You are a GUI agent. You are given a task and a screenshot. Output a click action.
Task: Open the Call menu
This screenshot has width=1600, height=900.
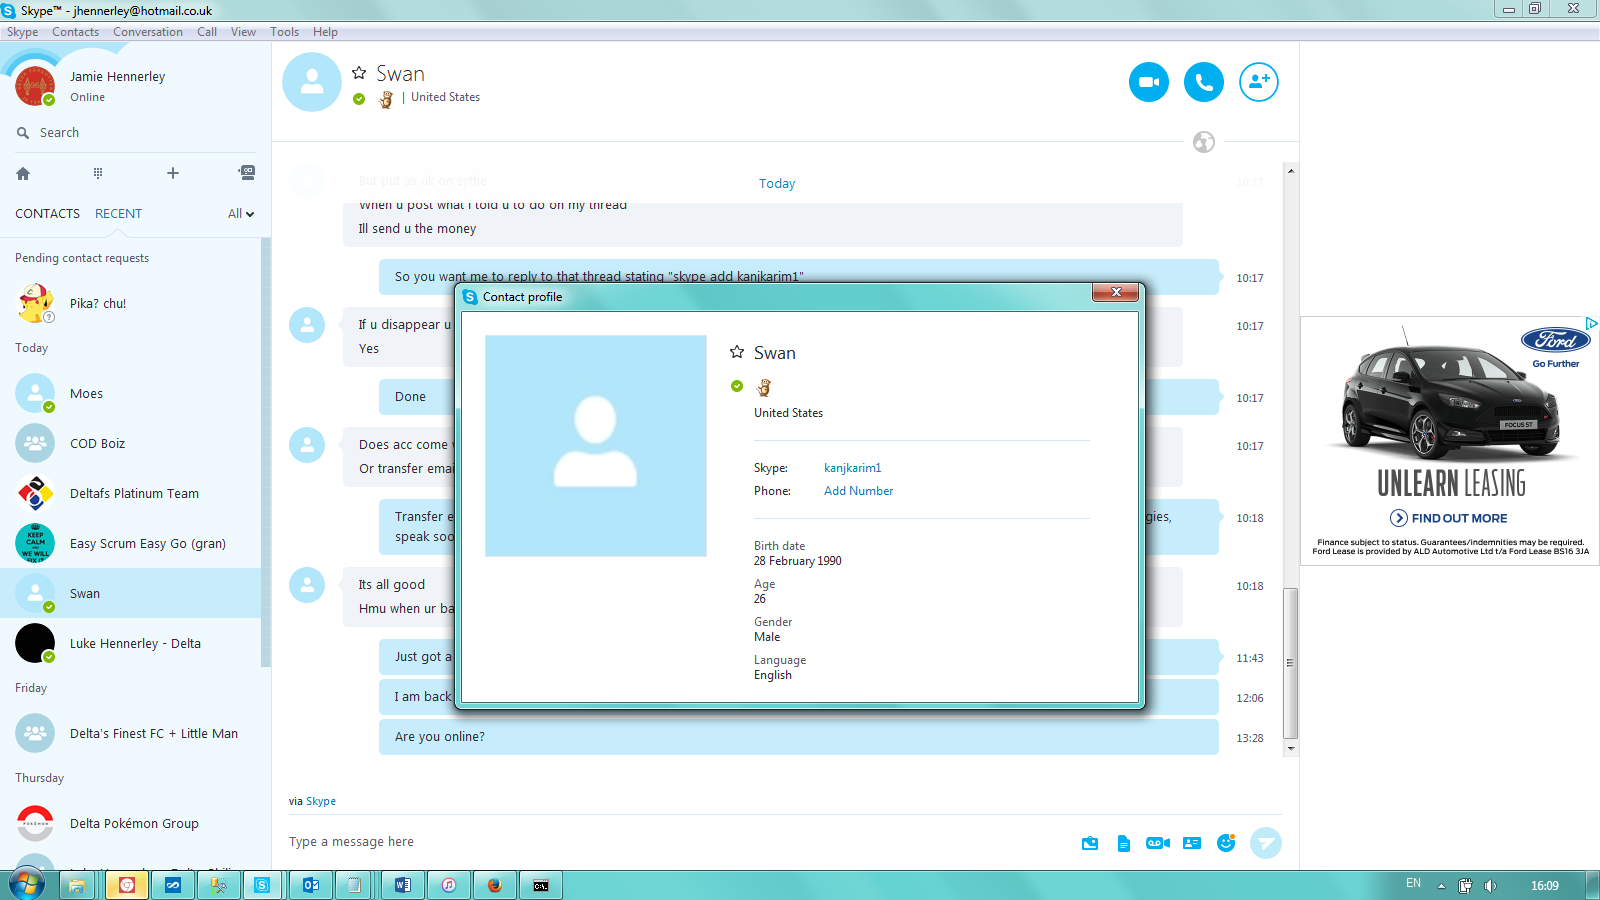[x=207, y=32]
